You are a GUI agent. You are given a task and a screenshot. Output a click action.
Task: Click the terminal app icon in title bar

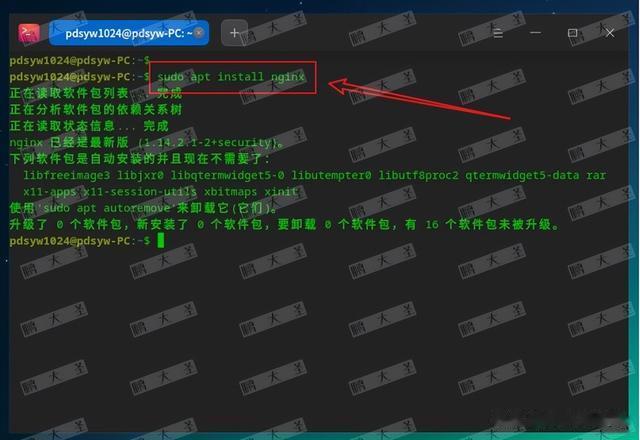click(29, 33)
